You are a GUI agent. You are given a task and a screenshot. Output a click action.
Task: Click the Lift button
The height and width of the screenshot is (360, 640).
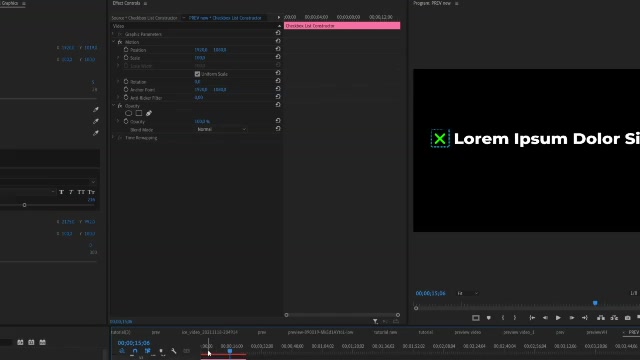[601, 318]
